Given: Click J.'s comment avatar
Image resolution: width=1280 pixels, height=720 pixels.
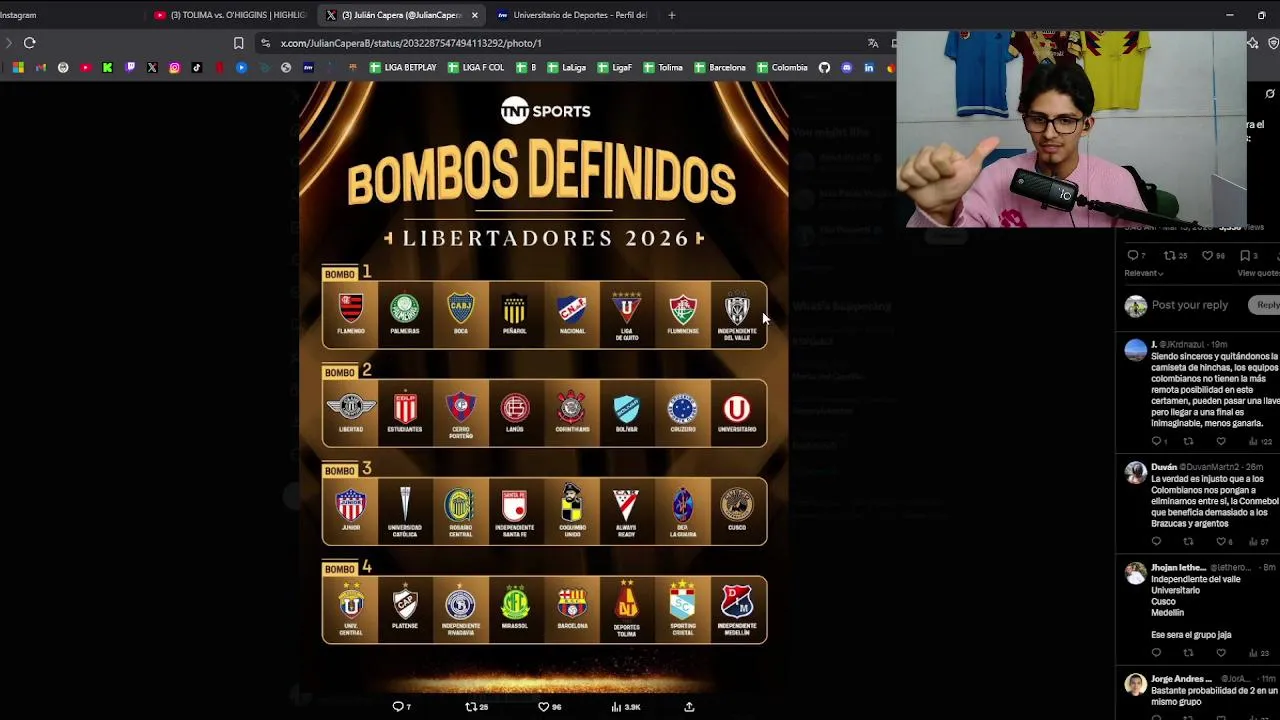Looking at the screenshot, I should coord(1135,350).
